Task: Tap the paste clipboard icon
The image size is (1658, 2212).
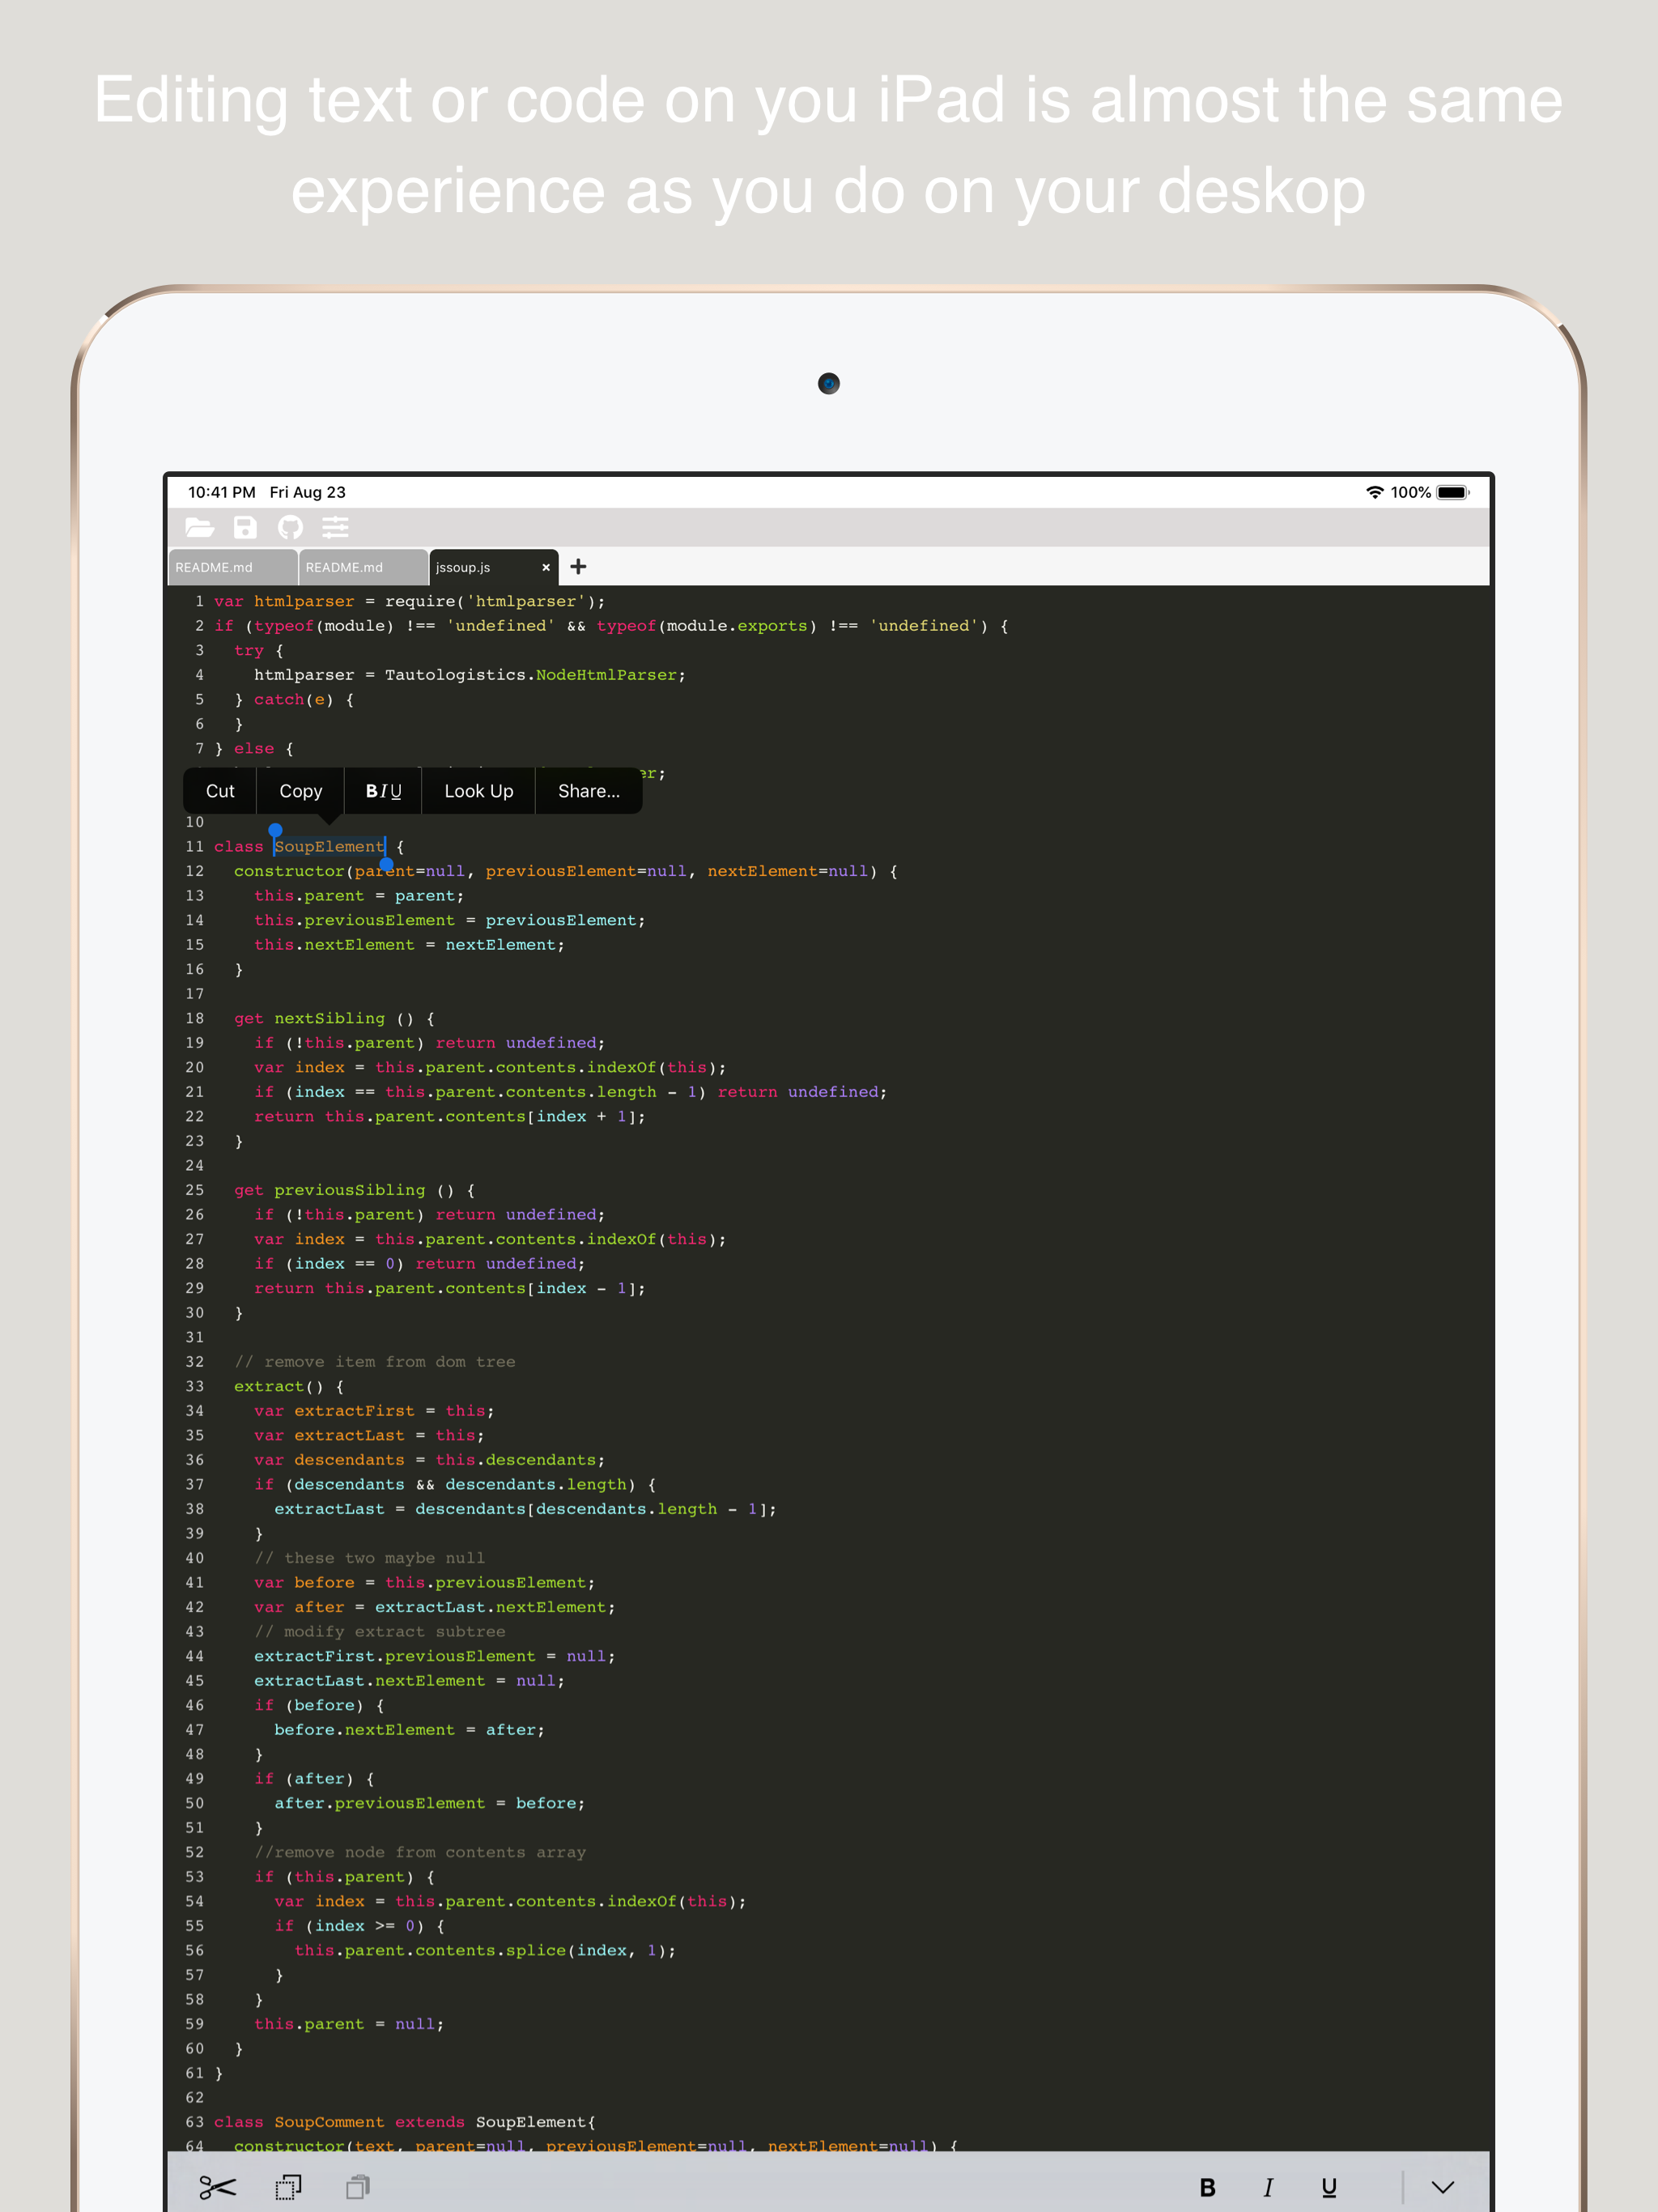Action: pyautogui.click(x=358, y=2187)
